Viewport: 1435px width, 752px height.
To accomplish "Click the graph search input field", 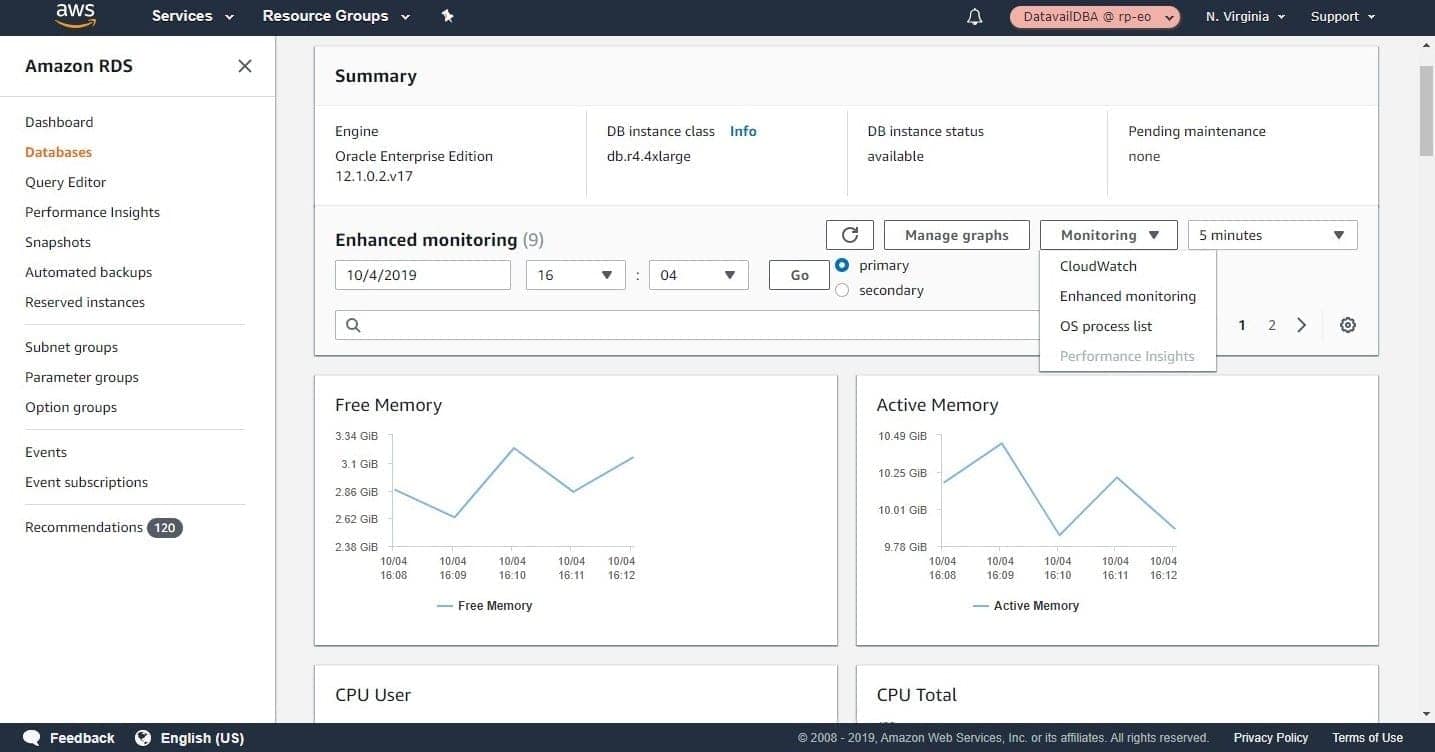I will coord(687,325).
